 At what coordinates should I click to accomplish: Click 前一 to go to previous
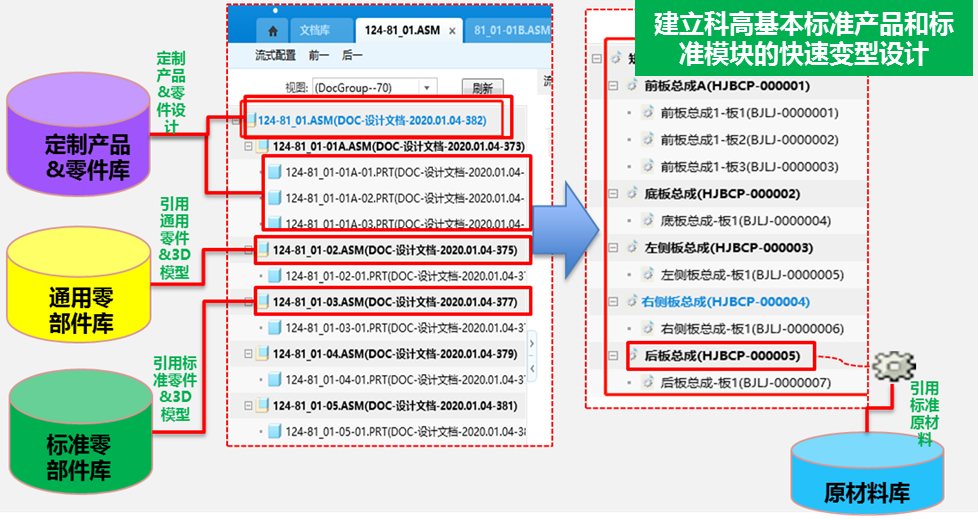(x=319, y=56)
